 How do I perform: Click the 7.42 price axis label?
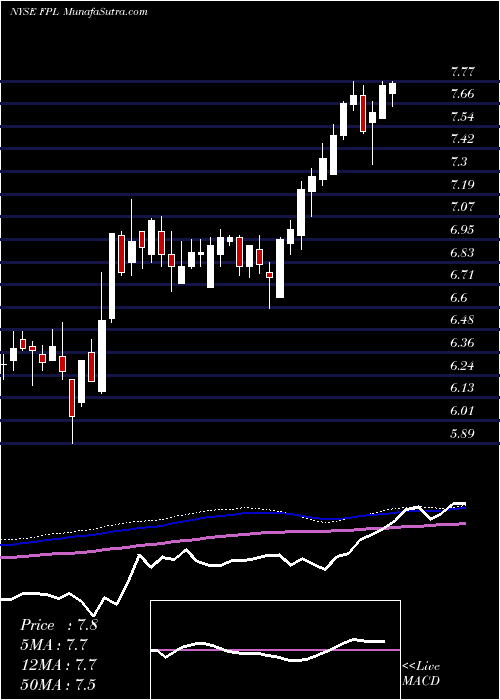[x=462, y=139]
